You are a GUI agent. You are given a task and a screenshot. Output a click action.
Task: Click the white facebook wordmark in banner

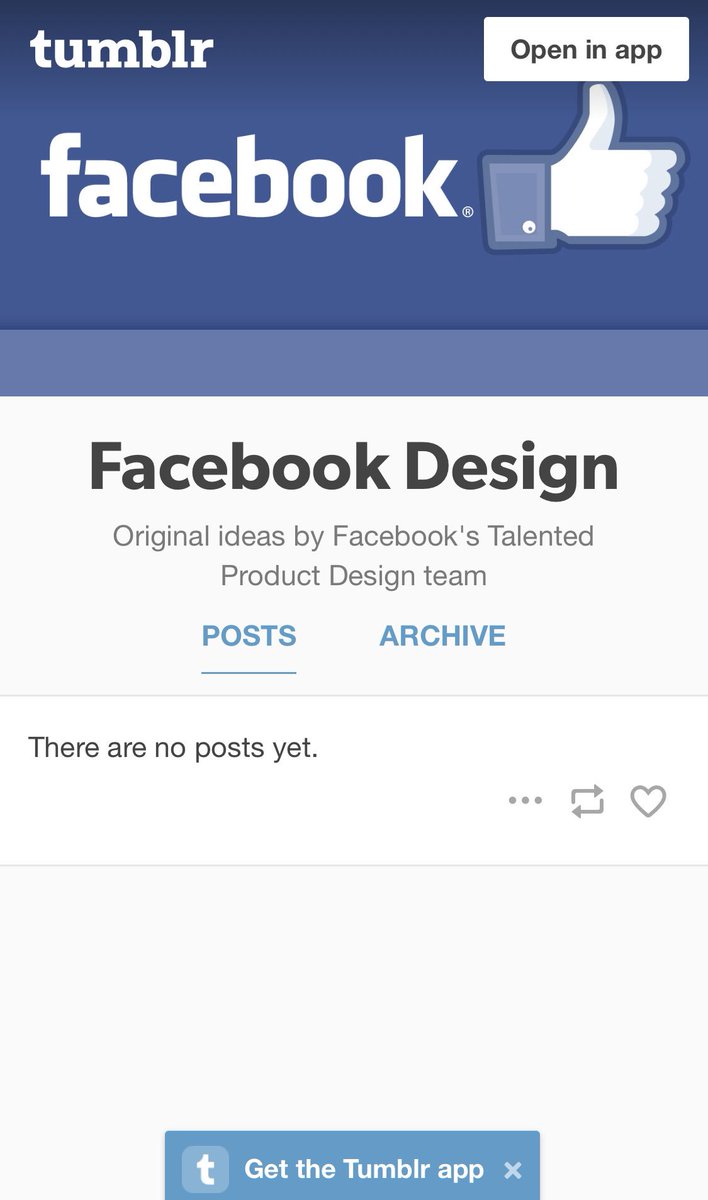point(251,178)
